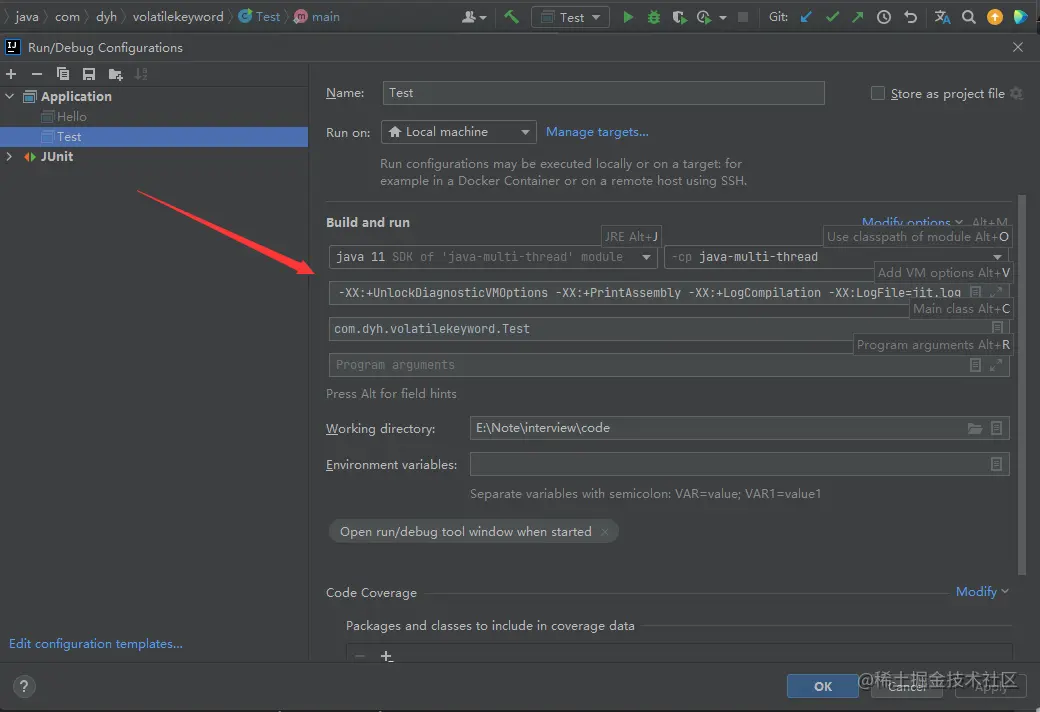Open the java 11 SDK dropdown

click(493, 257)
